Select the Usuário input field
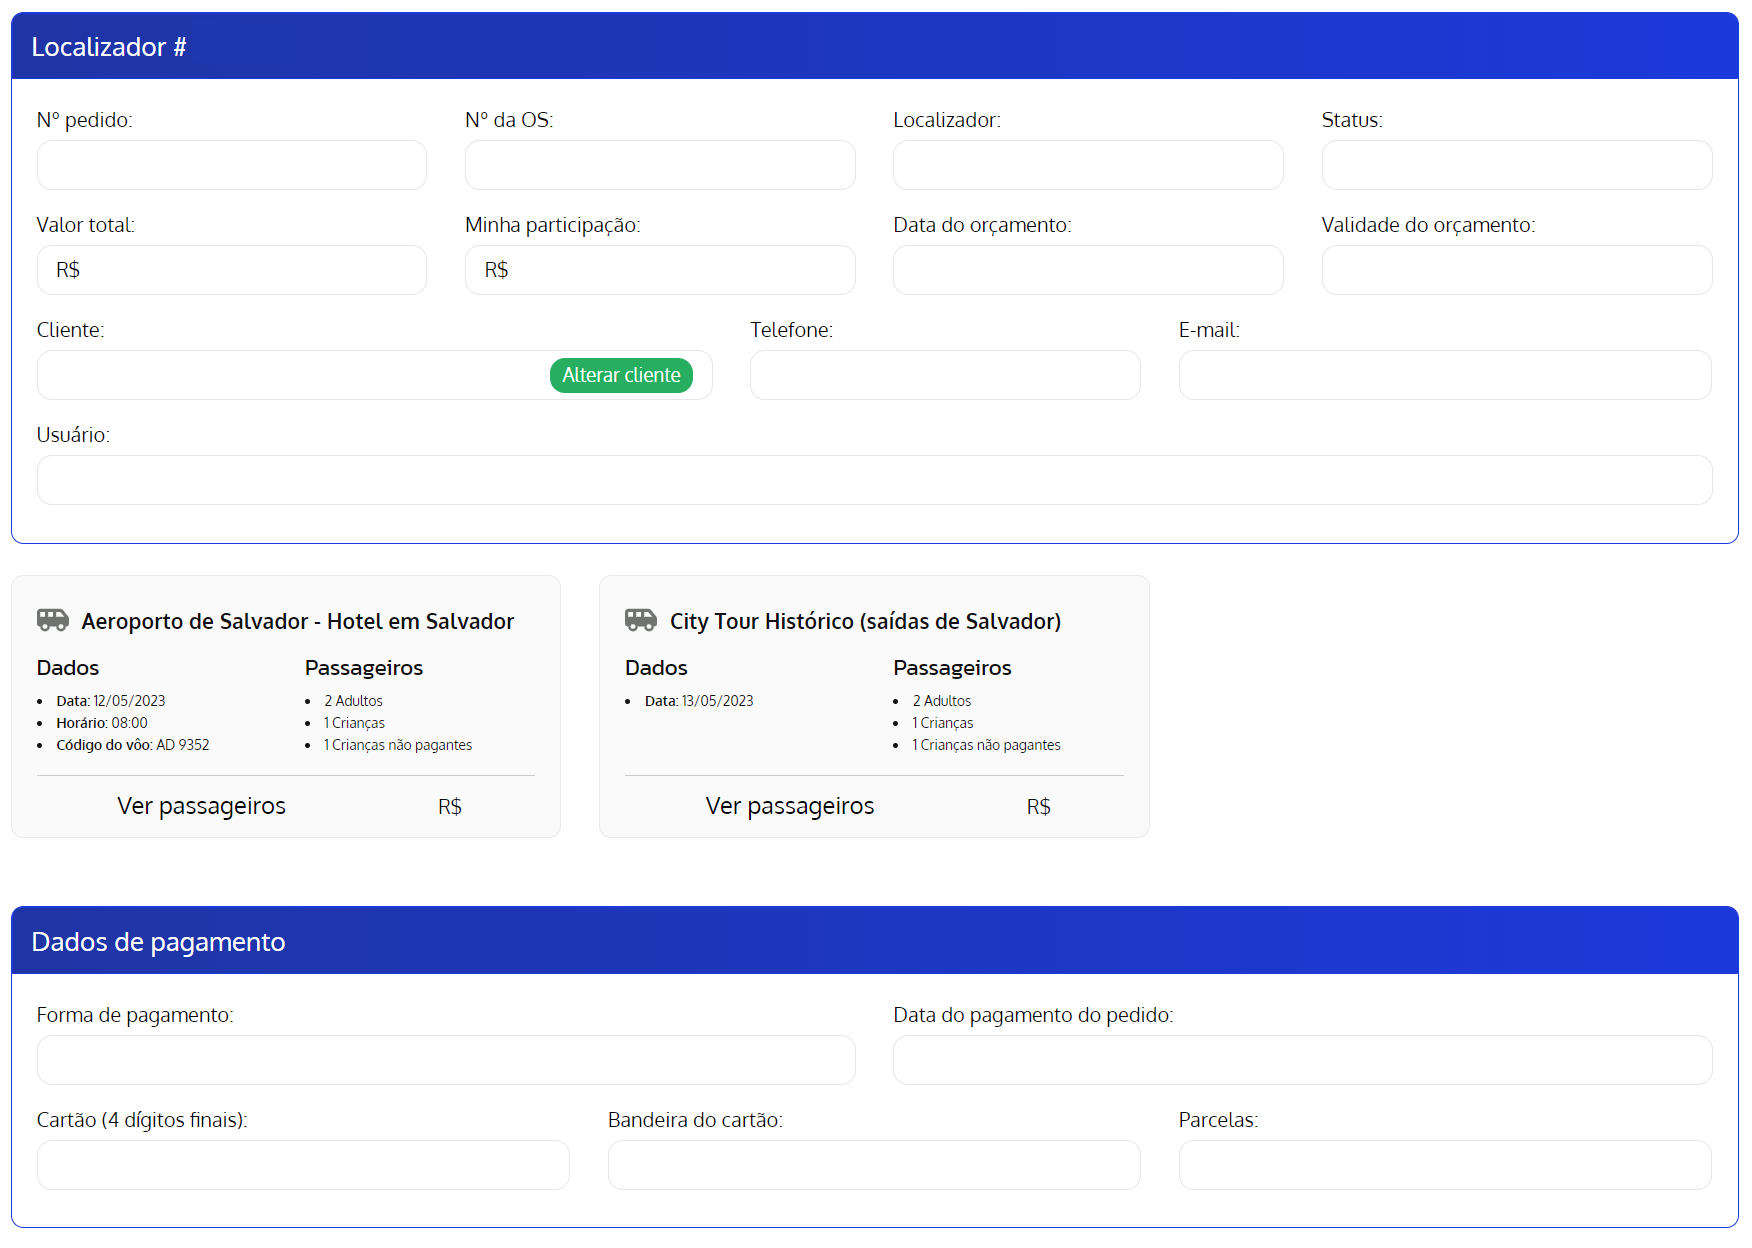The width and height of the screenshot is (1752, 1248). point(874,480)
